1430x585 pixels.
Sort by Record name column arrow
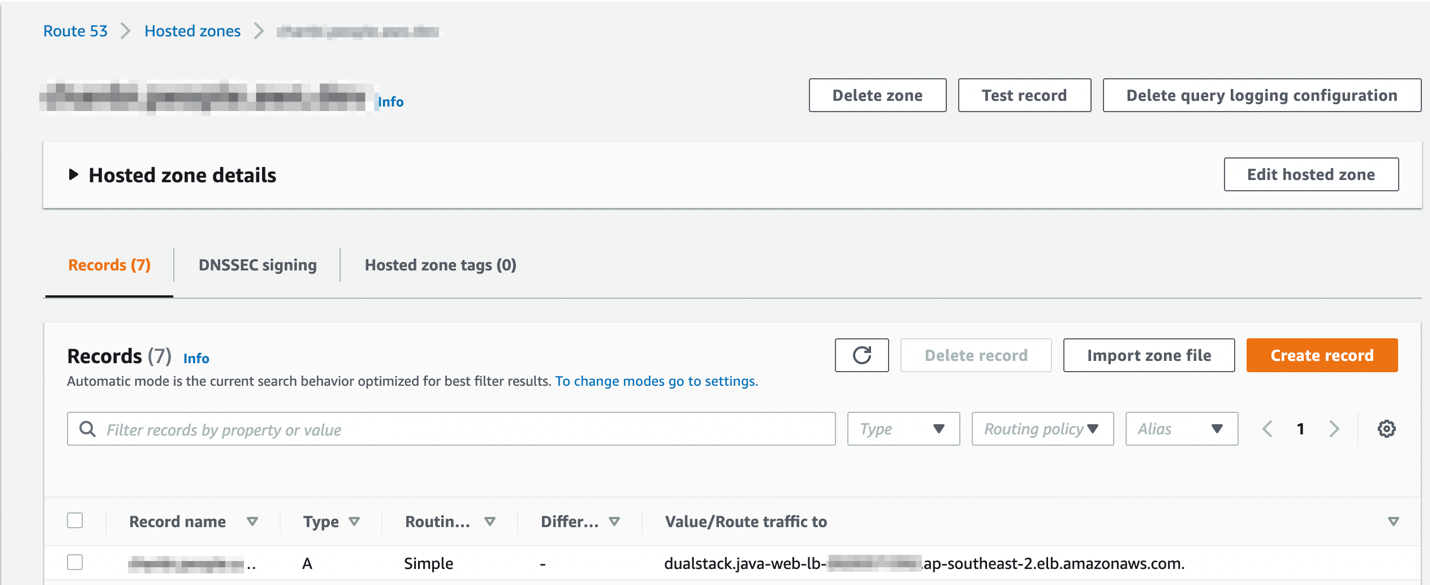[252, 522]
